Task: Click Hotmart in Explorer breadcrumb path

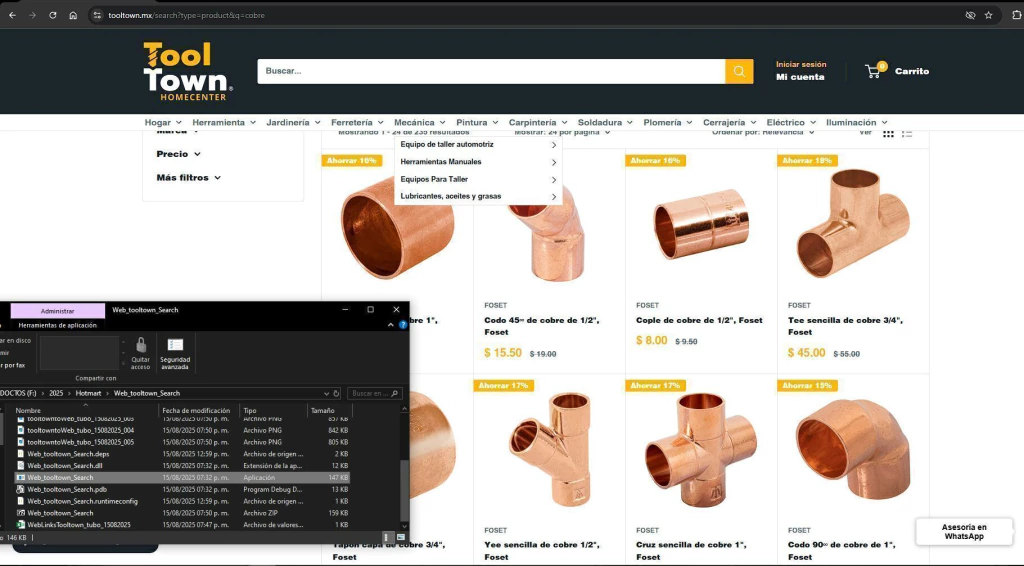Action: (x=88, y=393)
